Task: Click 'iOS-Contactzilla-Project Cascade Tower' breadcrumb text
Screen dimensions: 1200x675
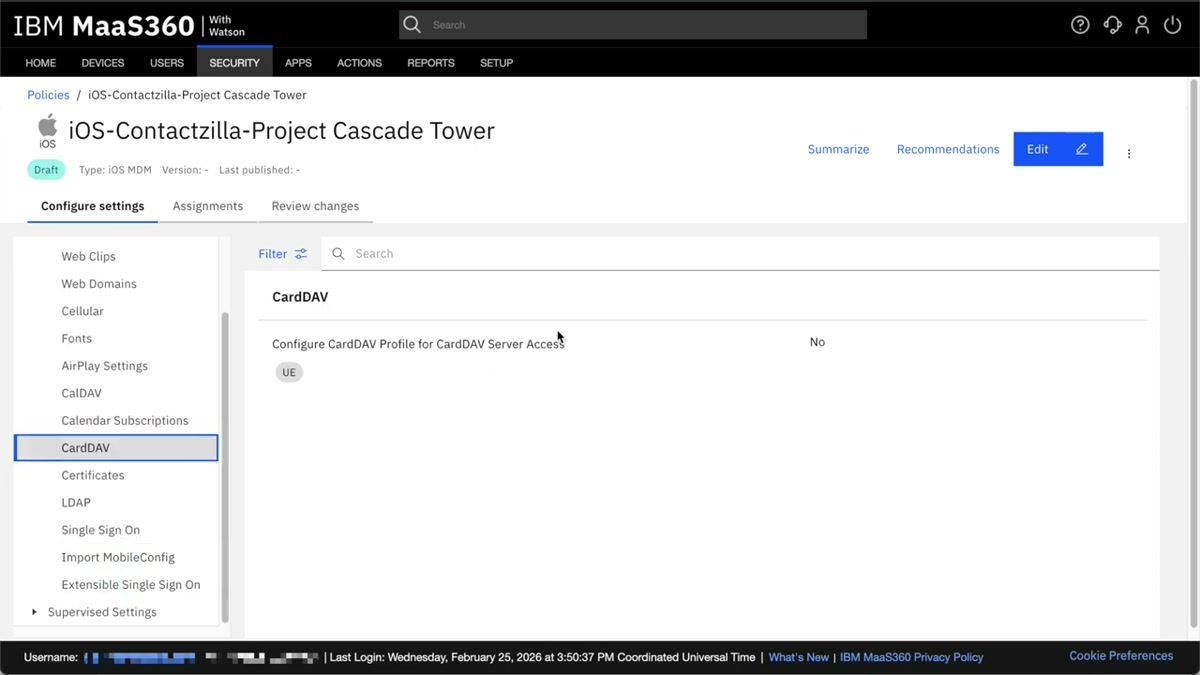Action: click(x=197, y=95)
